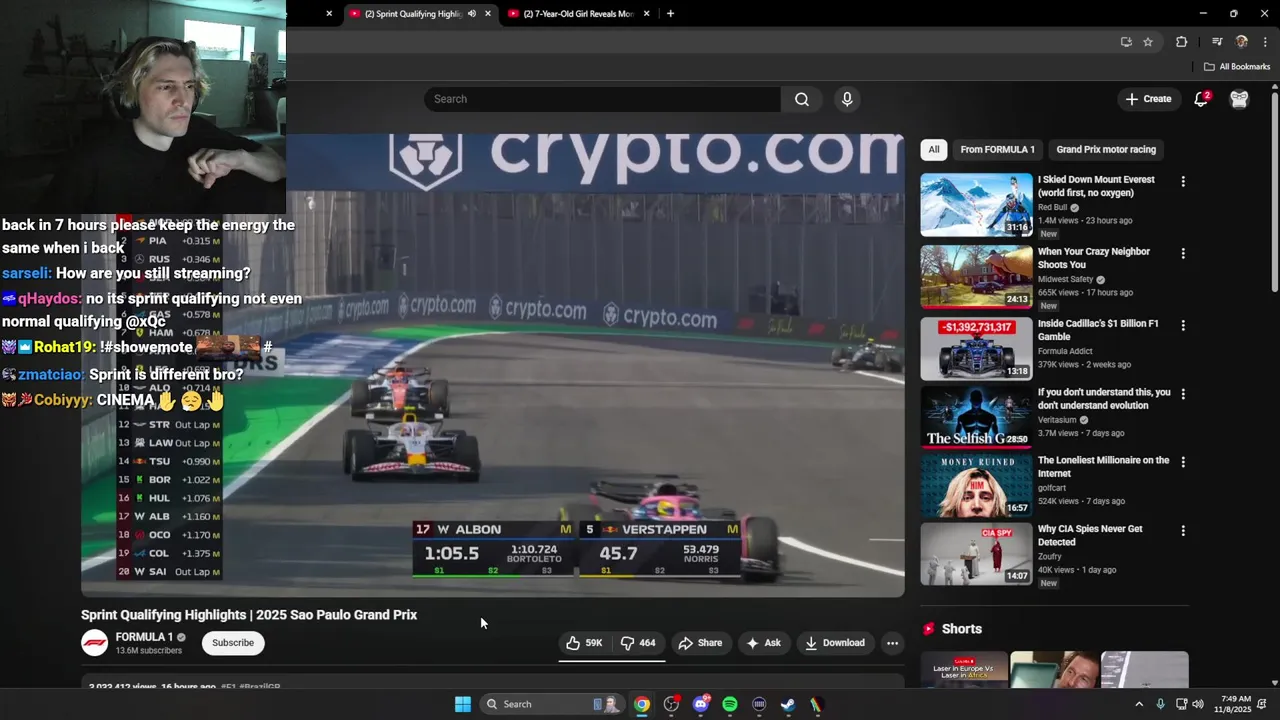Open options for CIA Spies video
The width and height of the screenshot is (1280, 720).
tap(1183, 531)
